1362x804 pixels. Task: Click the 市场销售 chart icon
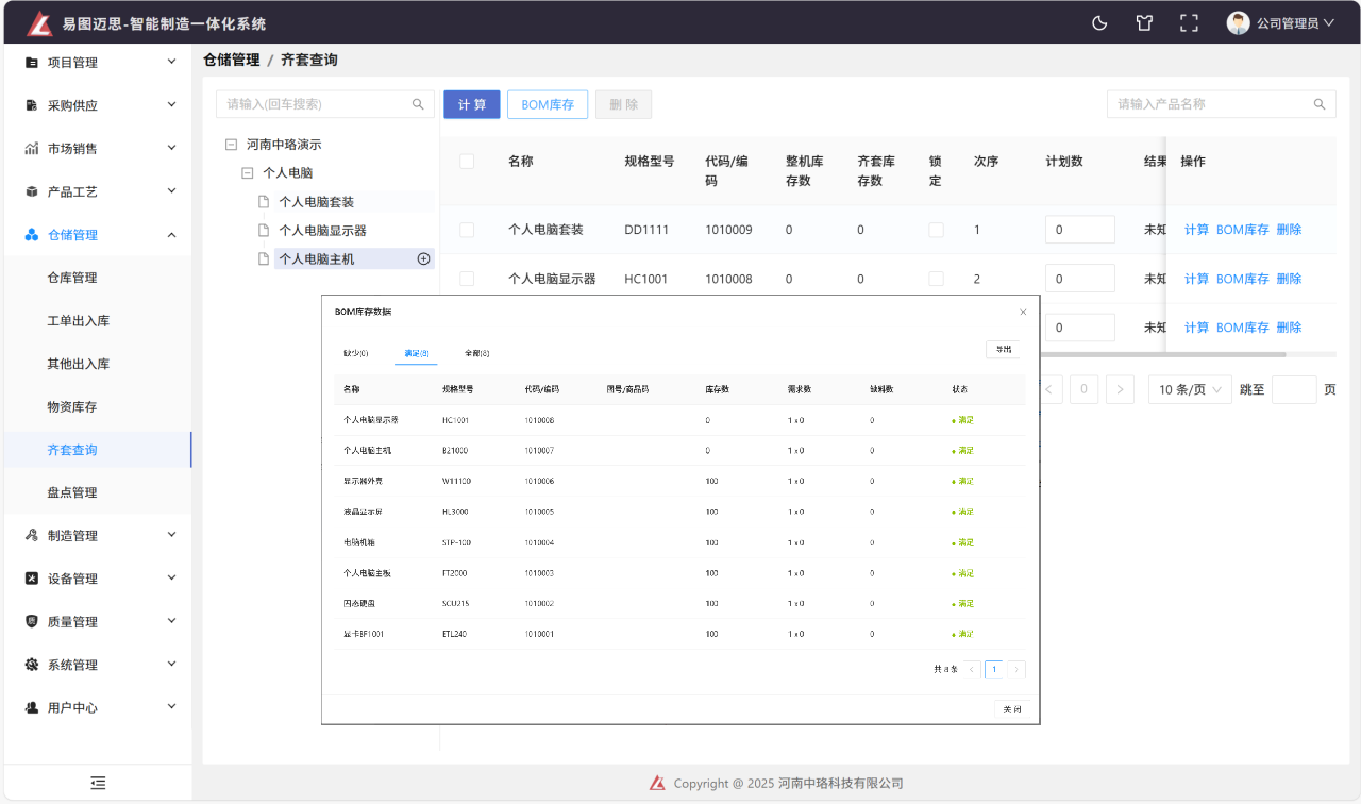31,148
